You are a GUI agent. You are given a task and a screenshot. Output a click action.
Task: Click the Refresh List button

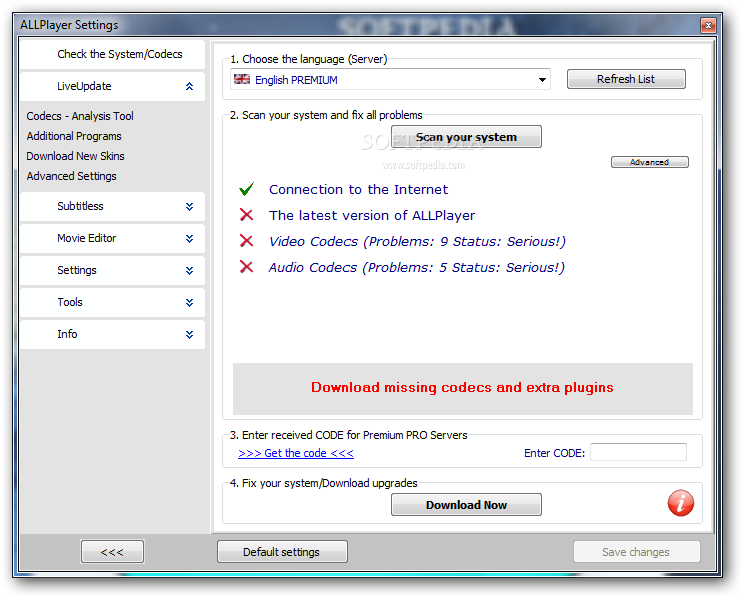click(x=626, y=79)
